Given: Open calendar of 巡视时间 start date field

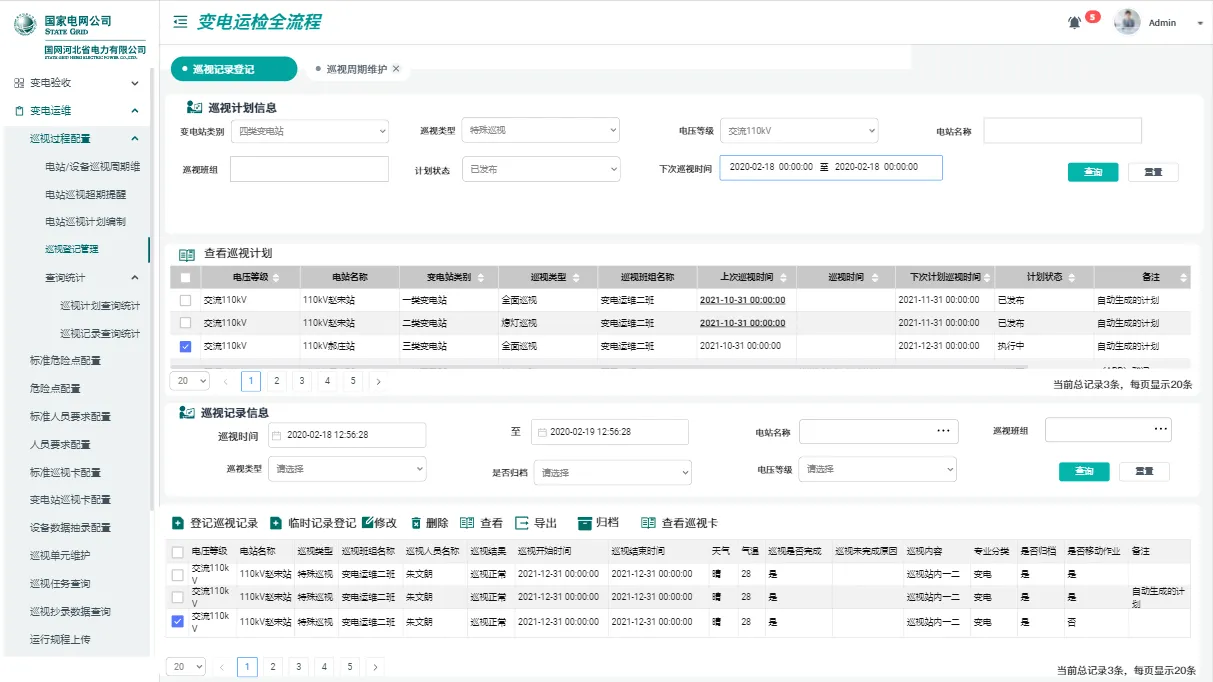Looking at the screenshot, I should tap(276, 435).
